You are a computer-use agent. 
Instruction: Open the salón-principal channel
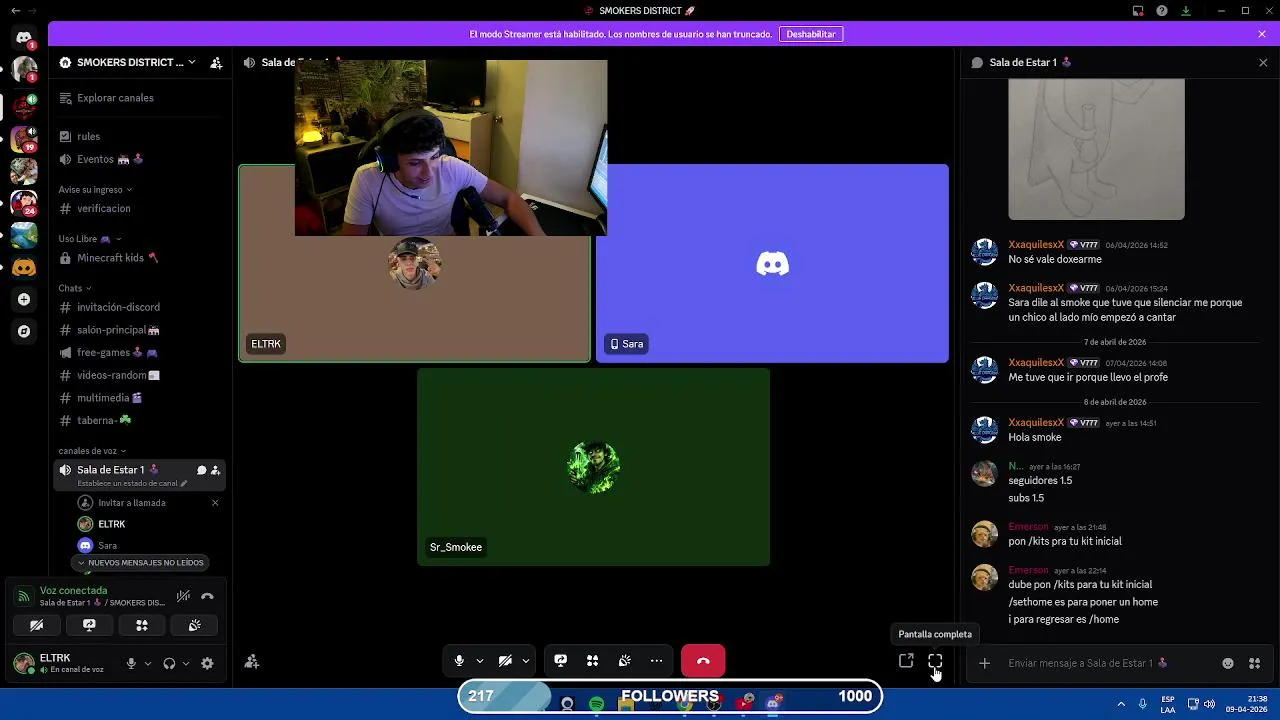click(x=140, y=330)
